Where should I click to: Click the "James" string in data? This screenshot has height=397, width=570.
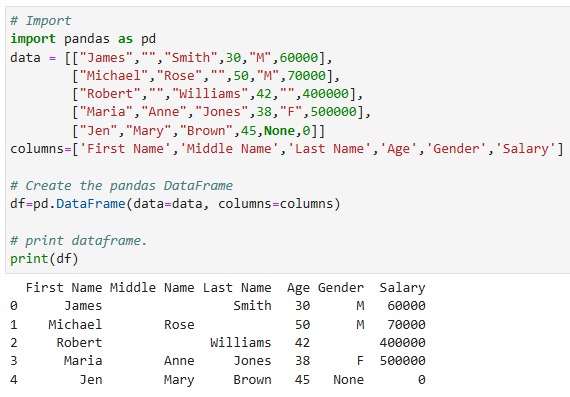(x=106, y=57)
